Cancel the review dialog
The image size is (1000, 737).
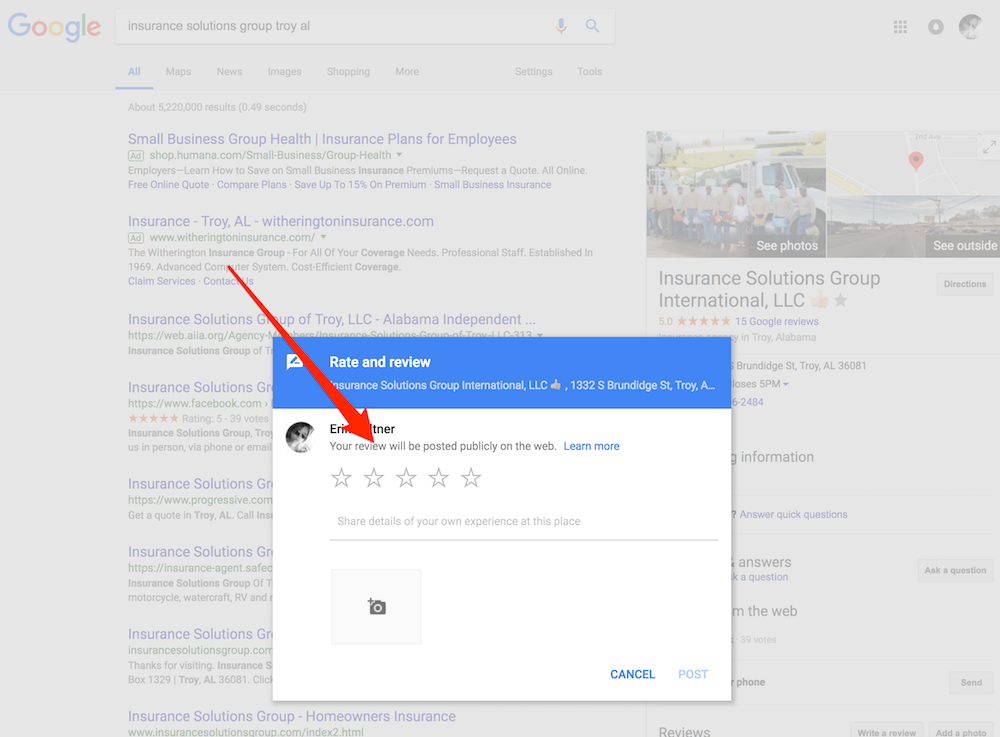633,675
